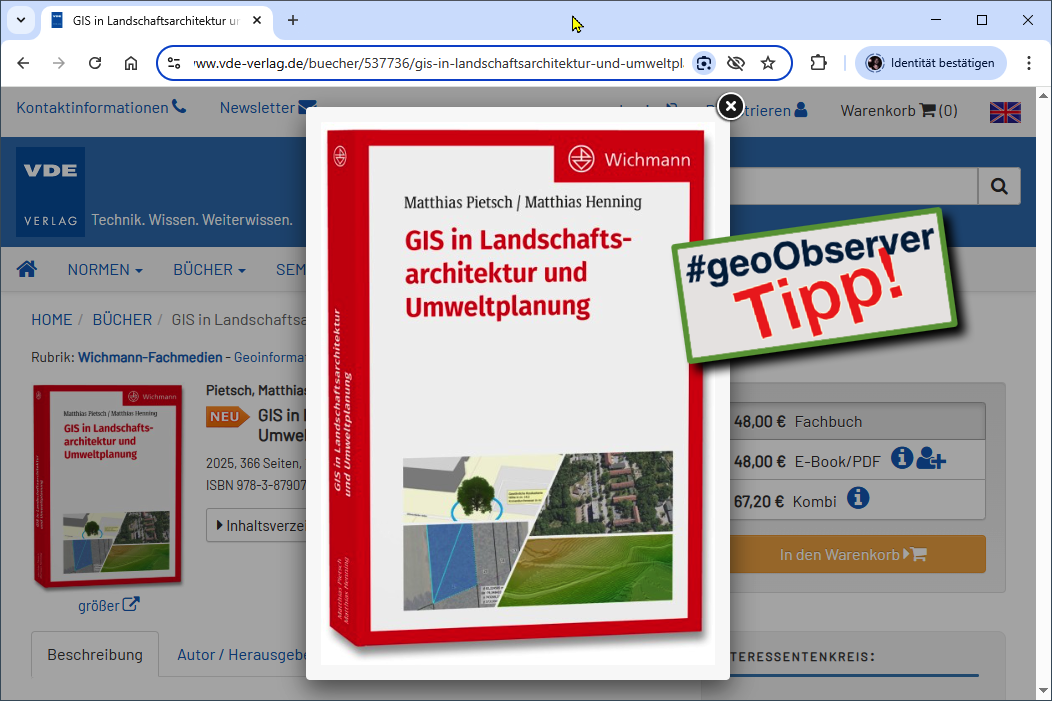The width and height of the screenshot is (1052, 701).
Task: Bookmark this page with the star
Action: coord(768,63)
